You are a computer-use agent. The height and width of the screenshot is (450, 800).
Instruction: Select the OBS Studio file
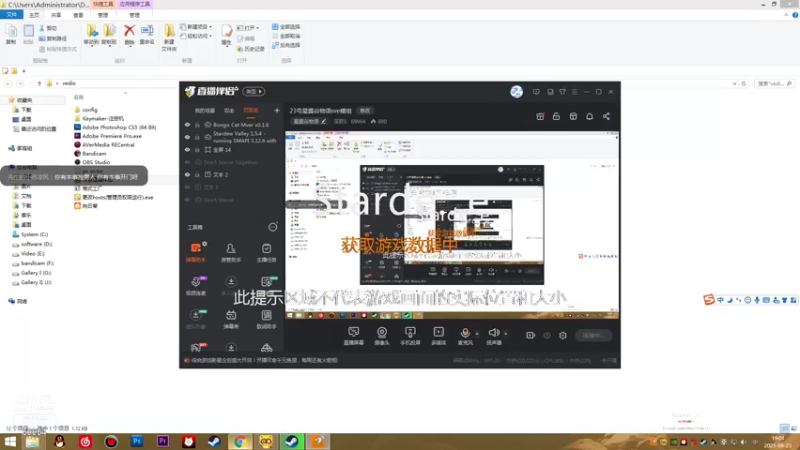point(92,162)
